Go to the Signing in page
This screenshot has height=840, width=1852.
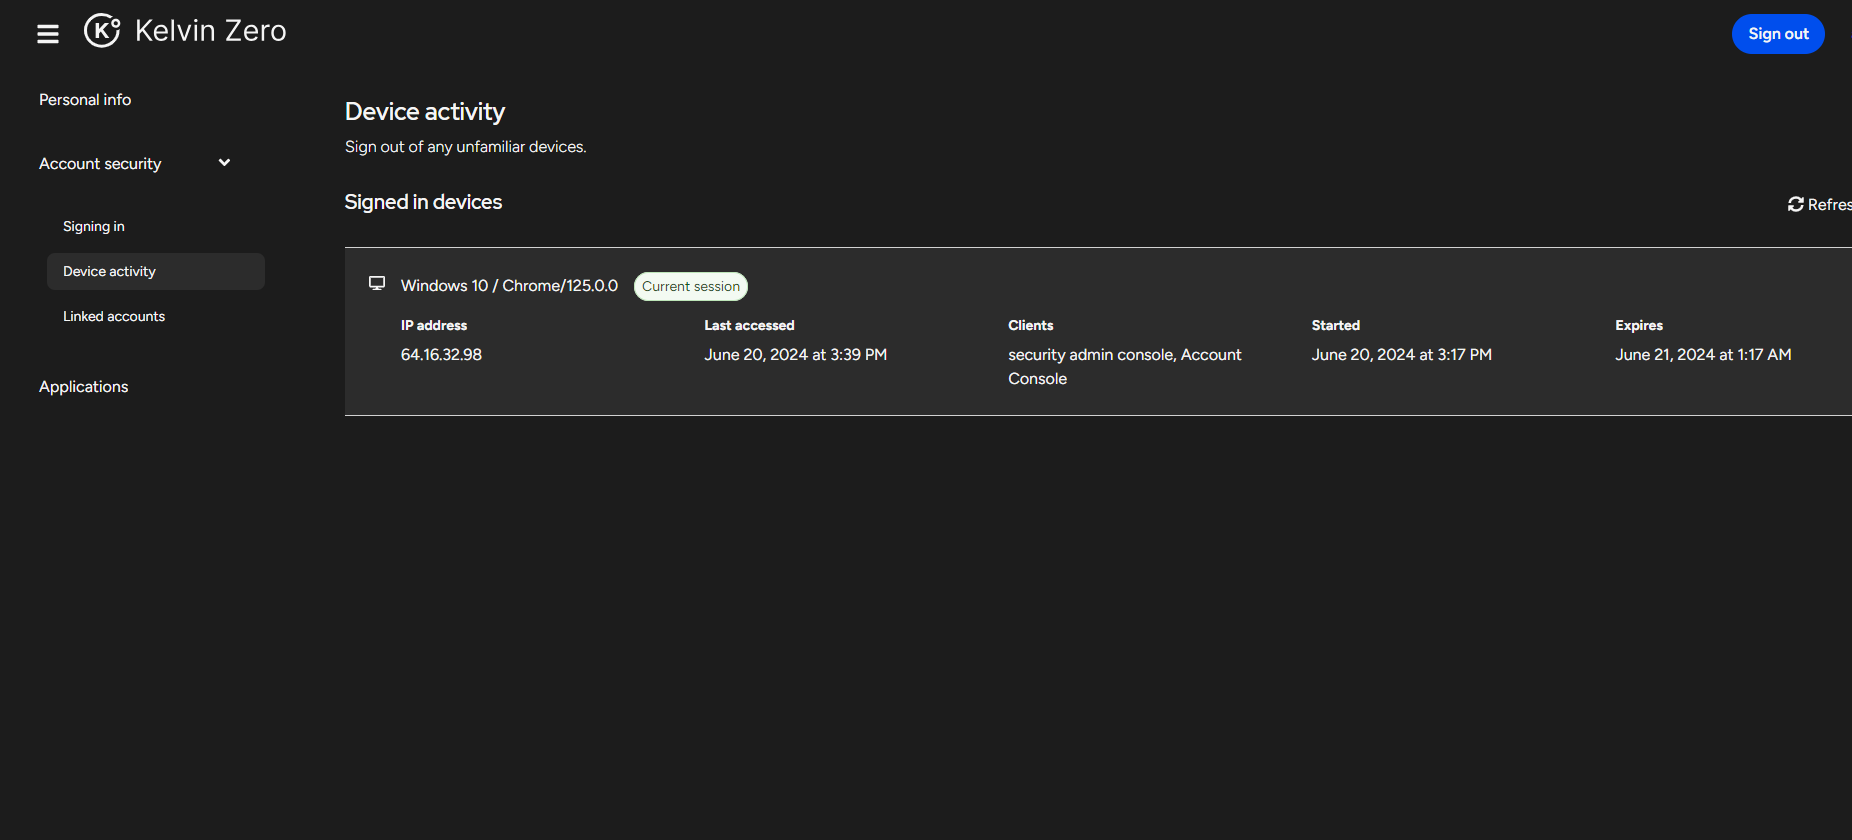pyautogui.click(x=94, y=227)
